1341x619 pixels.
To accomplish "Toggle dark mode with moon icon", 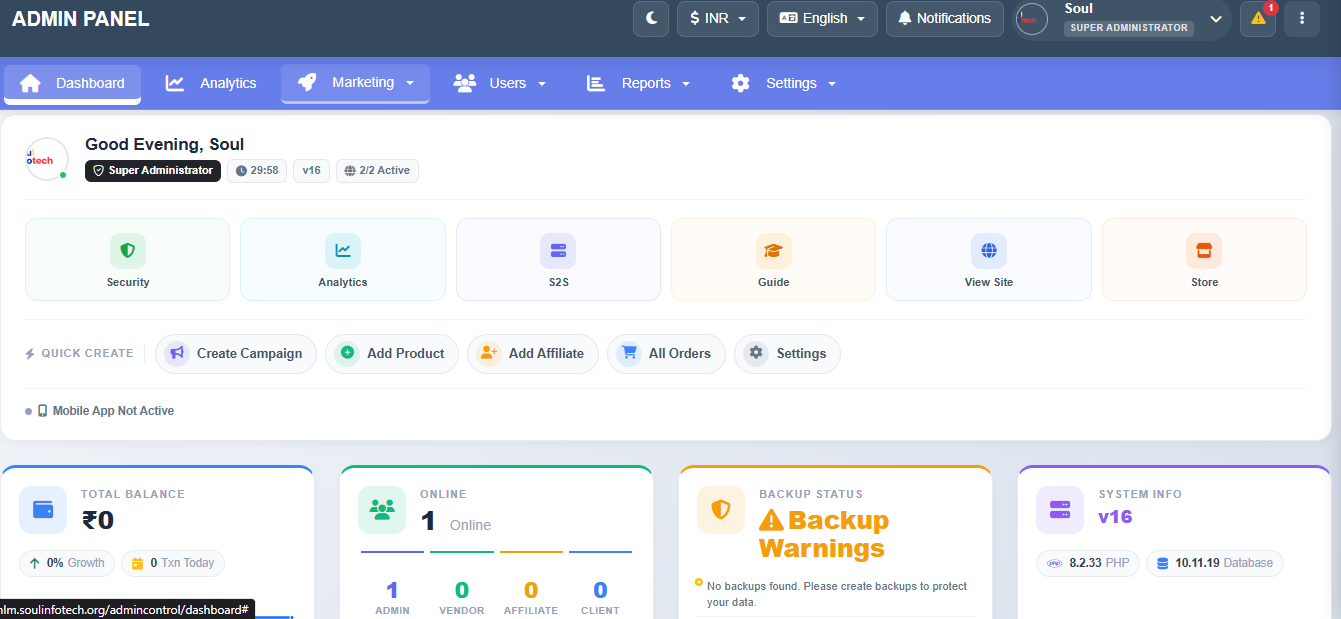I will (x=651, y=18).
